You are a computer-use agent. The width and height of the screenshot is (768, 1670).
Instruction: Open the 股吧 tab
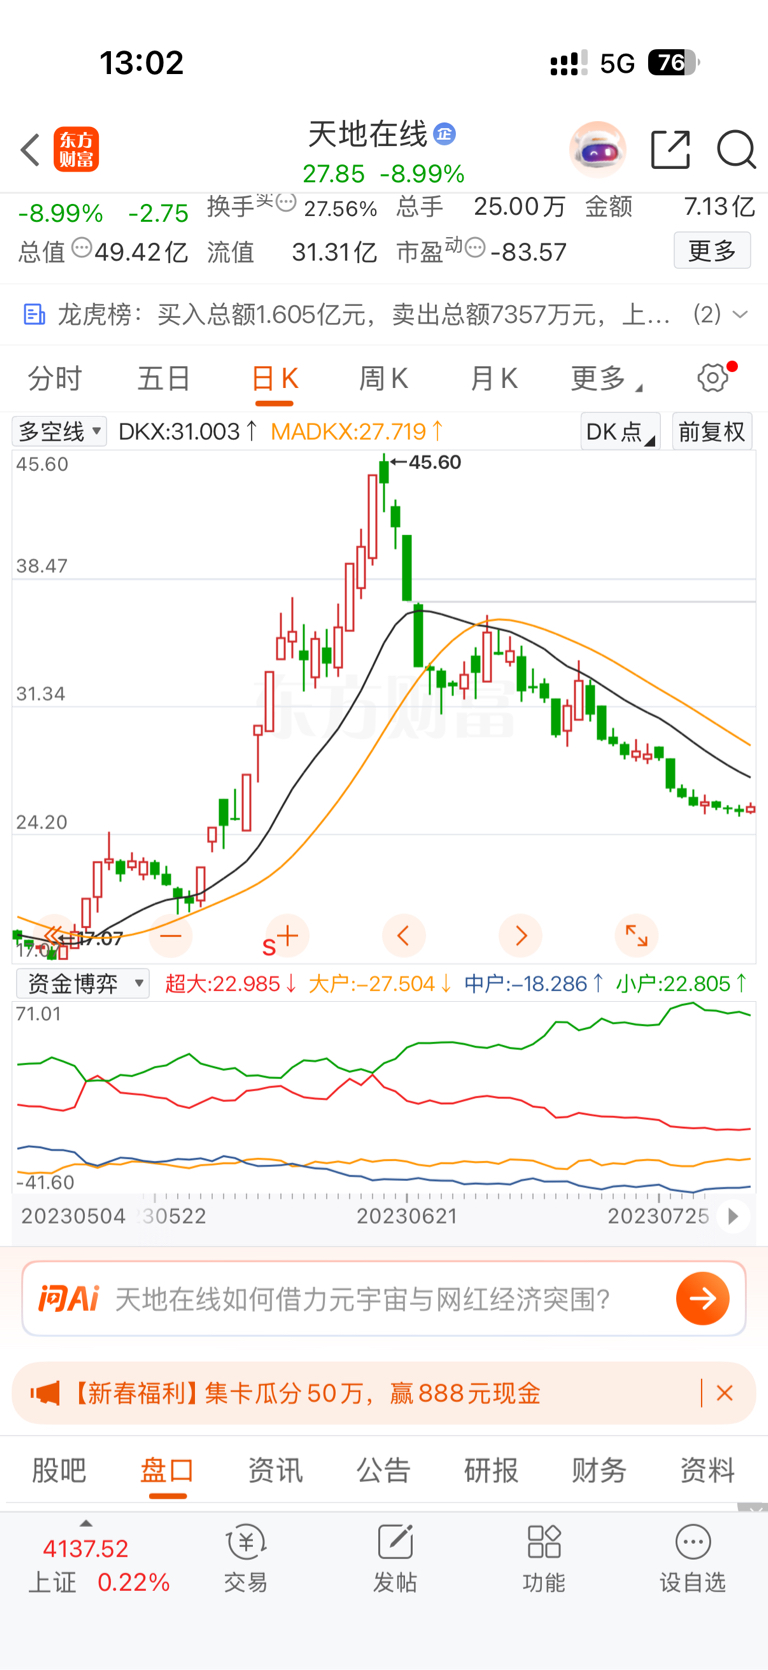click(x=59, y=1470)
